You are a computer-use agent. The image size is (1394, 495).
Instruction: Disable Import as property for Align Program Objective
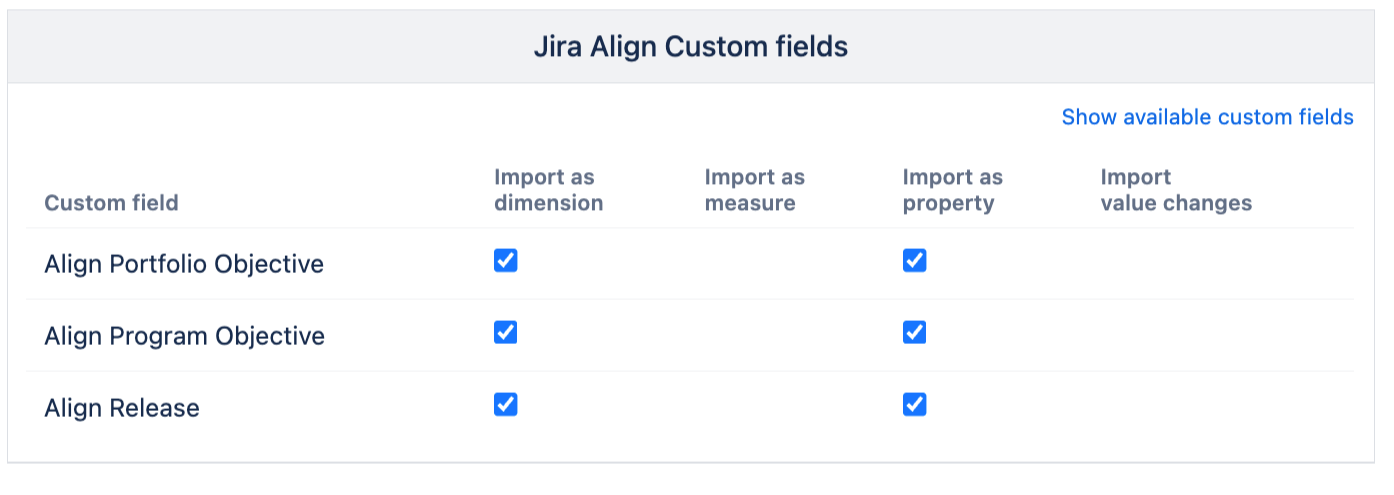pos(914,333)
